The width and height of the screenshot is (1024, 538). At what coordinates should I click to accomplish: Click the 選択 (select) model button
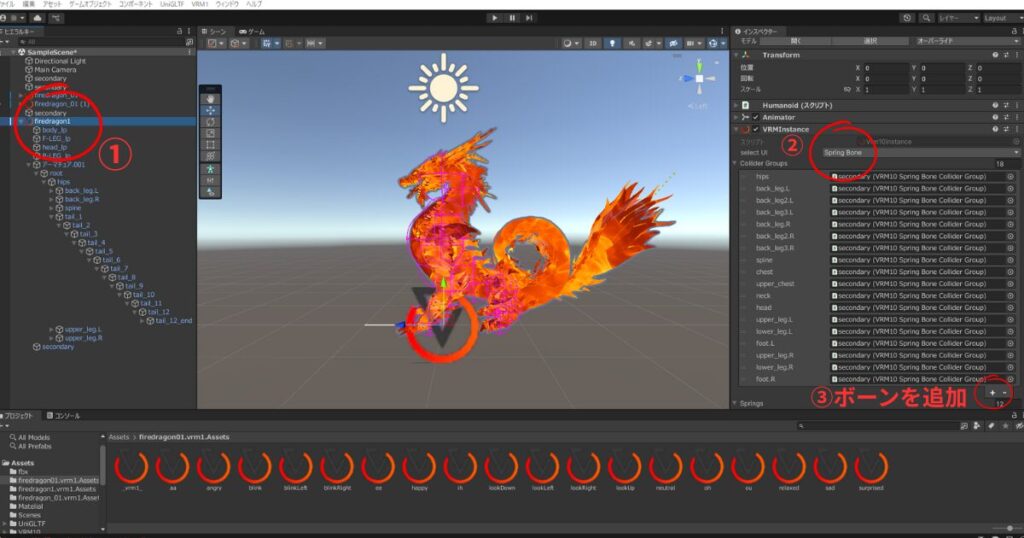coord(870,40)
